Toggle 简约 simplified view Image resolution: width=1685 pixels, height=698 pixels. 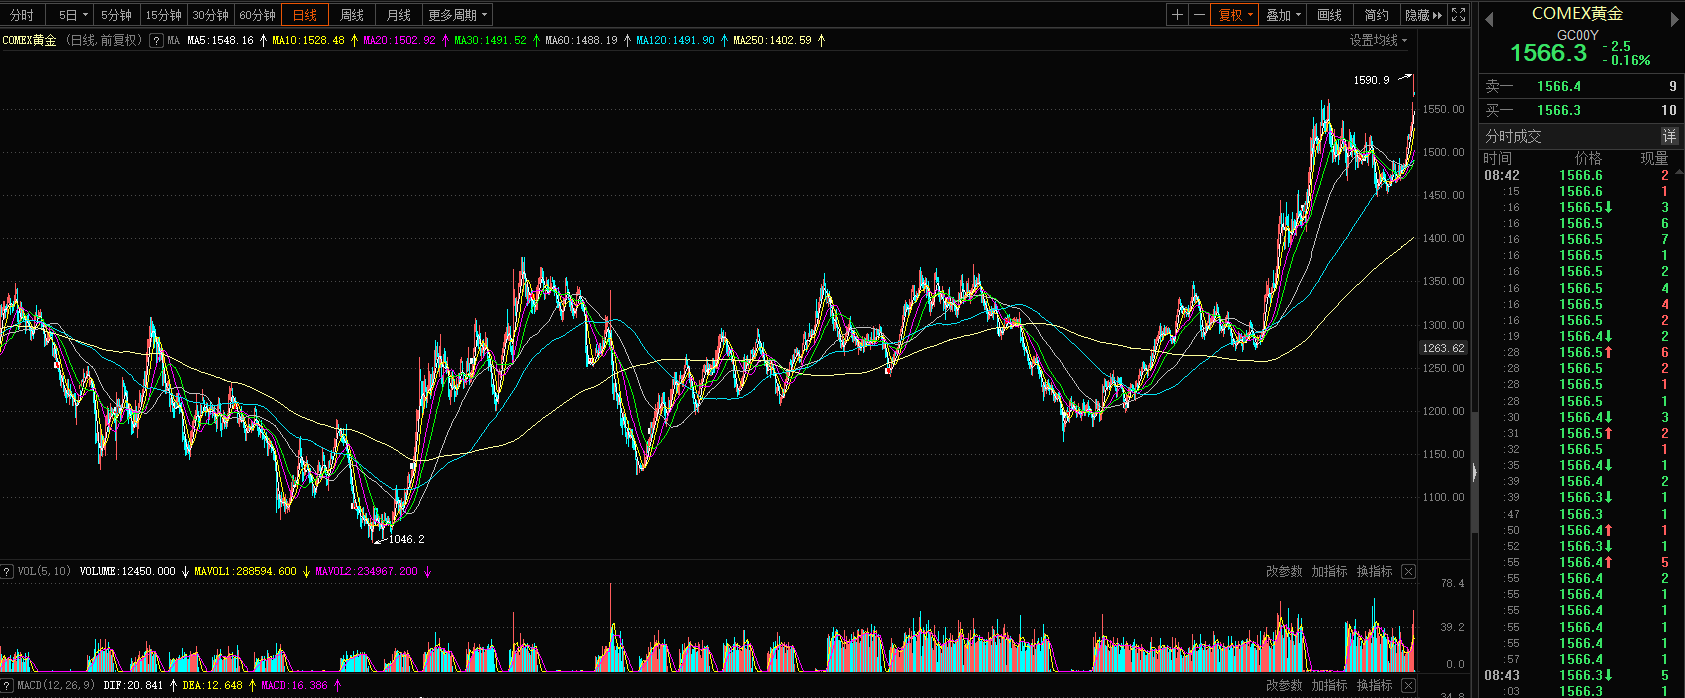tap(1377, 15)
